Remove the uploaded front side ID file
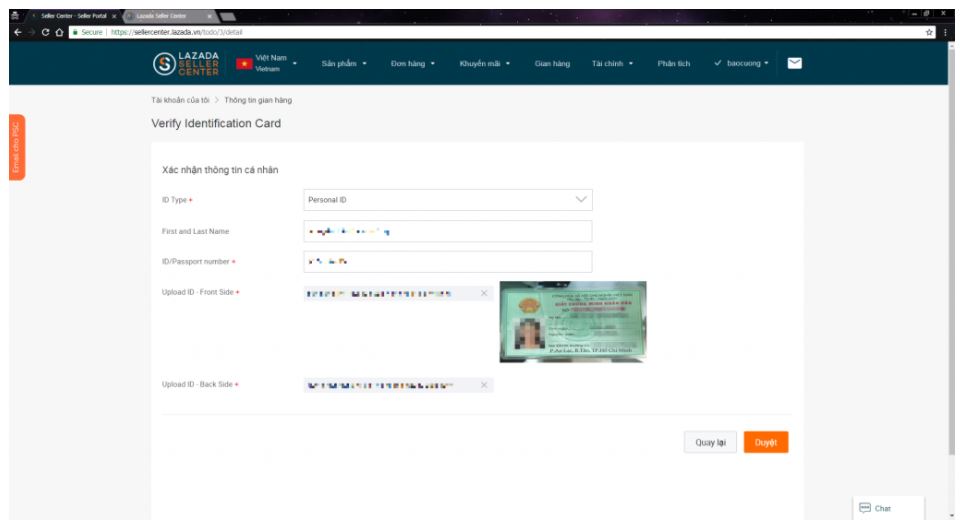The width and height of the screenshot is (960, 531). click(x=484, y=293)
